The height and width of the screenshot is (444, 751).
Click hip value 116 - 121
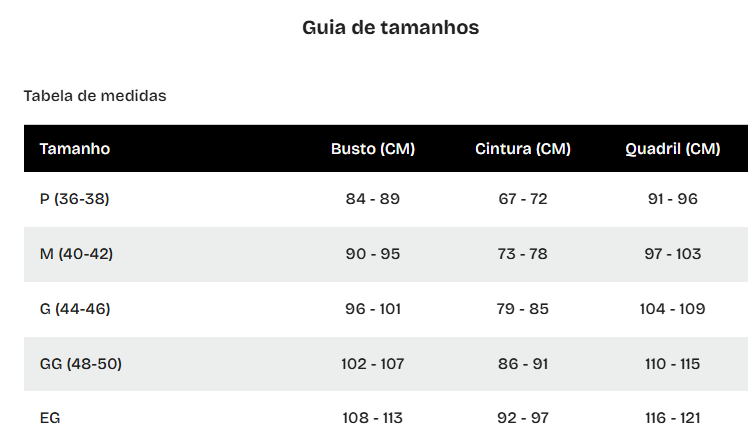click(673, 418)
